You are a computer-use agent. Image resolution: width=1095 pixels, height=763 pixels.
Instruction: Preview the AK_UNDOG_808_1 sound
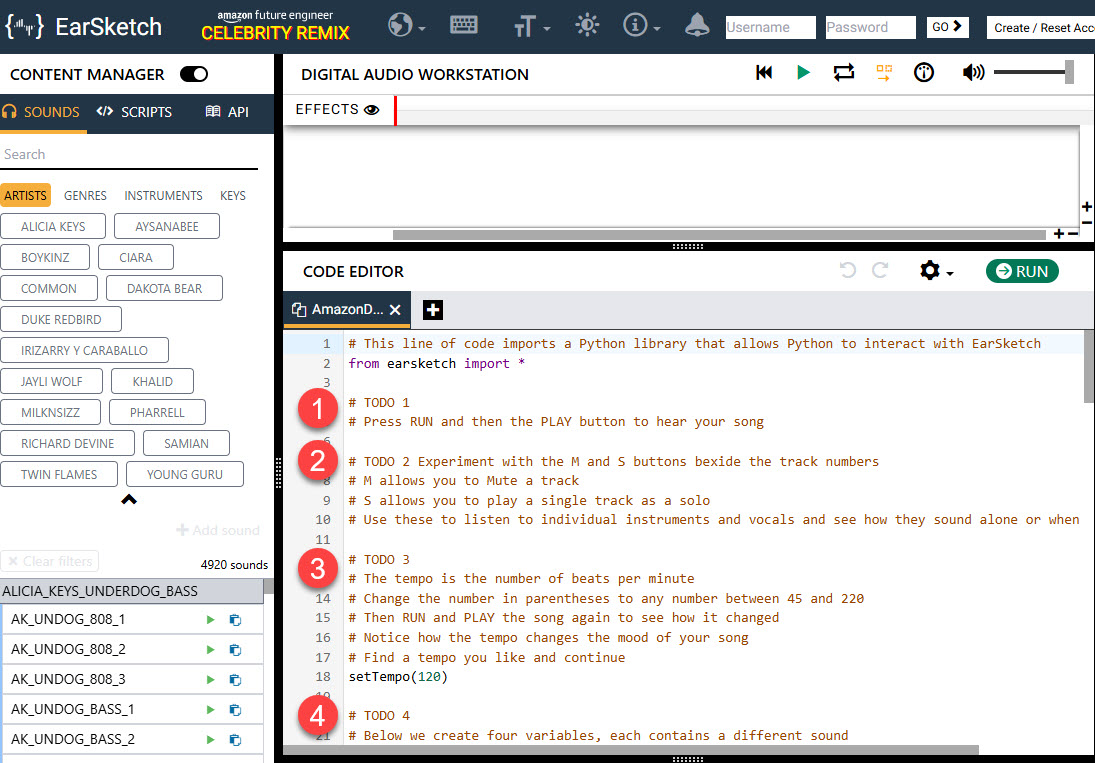click(210, 620)
